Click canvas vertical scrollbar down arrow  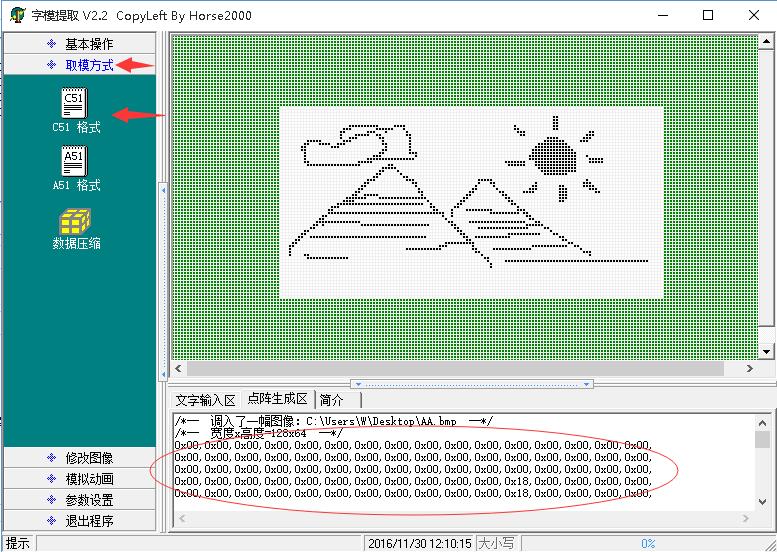pos(766,352)
